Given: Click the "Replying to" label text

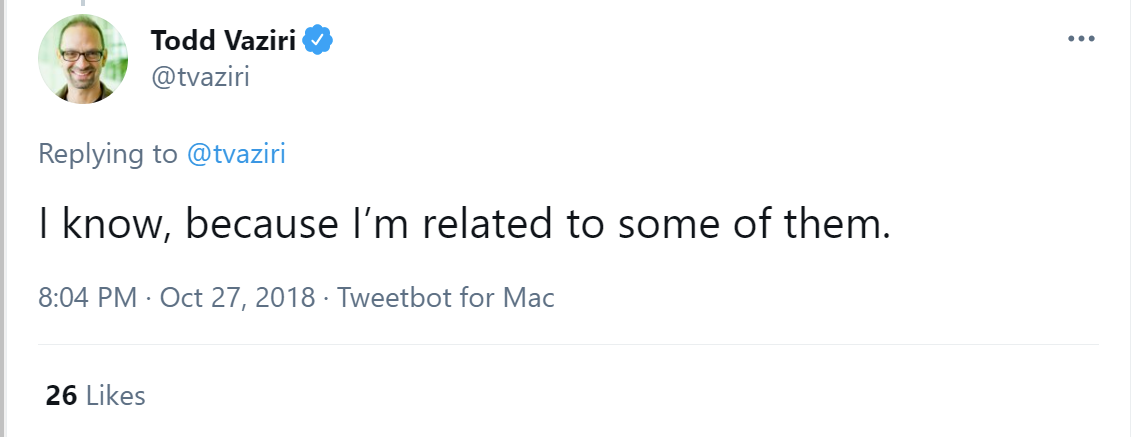Looking at the screenshot, I should click(108, 154).
